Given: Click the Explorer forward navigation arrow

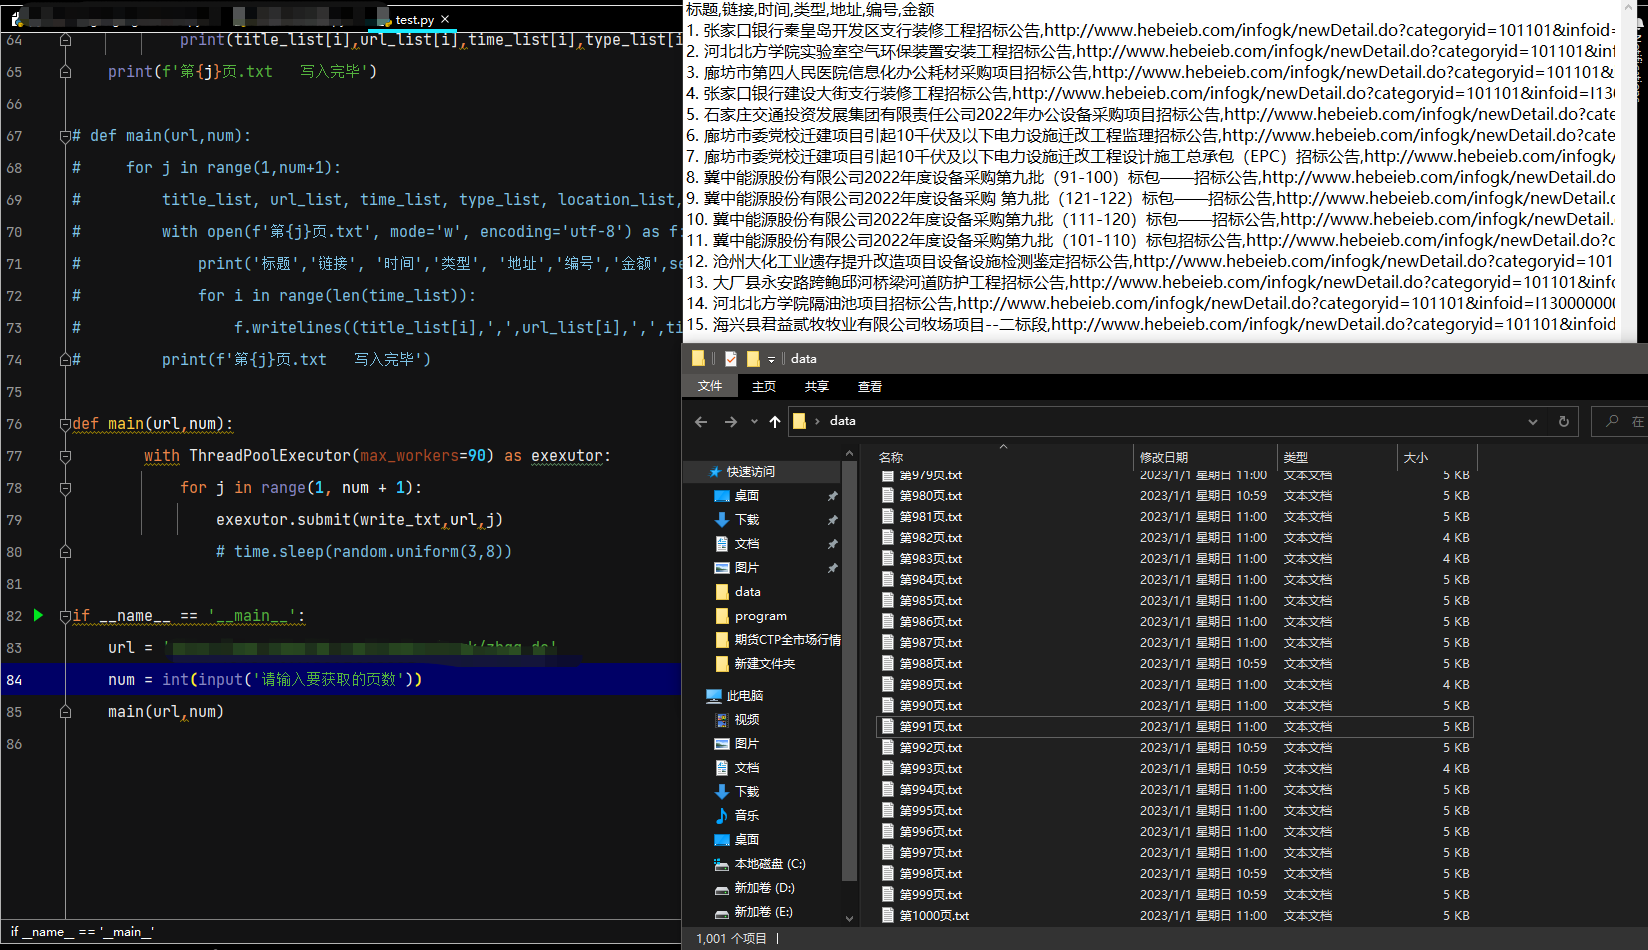Looking at the screenshot, I should coord(731,421).
